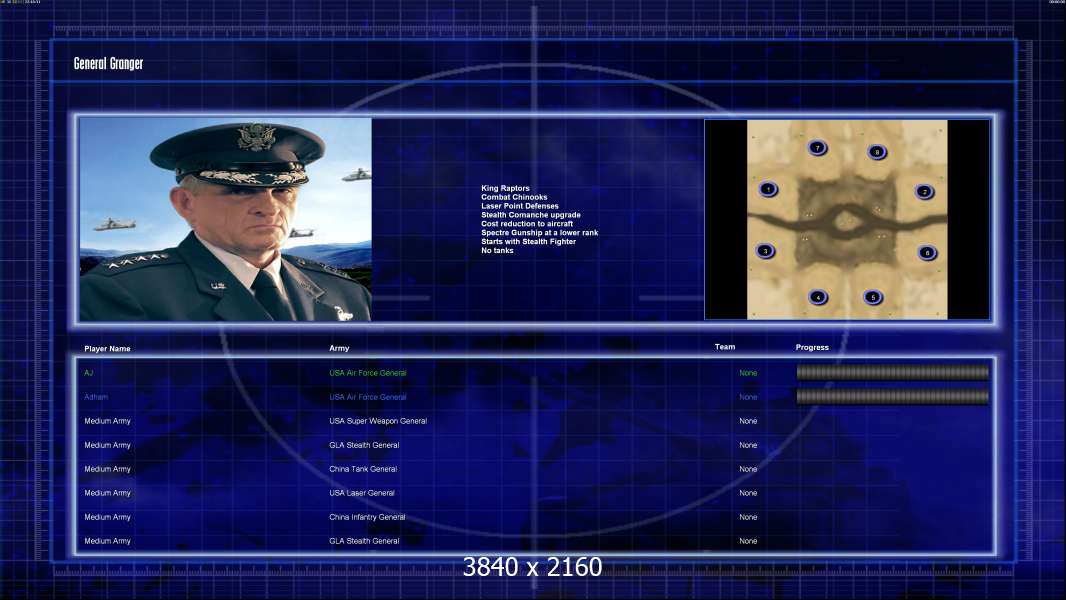Viewport: 1066px width, 600px height.
Task: Click "China Tank General" army
Action: 363,469
